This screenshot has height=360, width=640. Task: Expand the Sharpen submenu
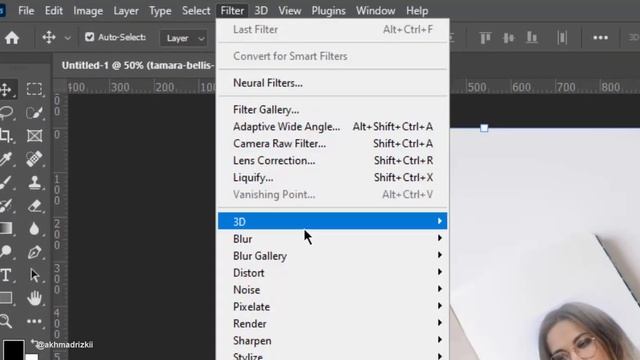[x=332, y=340]
